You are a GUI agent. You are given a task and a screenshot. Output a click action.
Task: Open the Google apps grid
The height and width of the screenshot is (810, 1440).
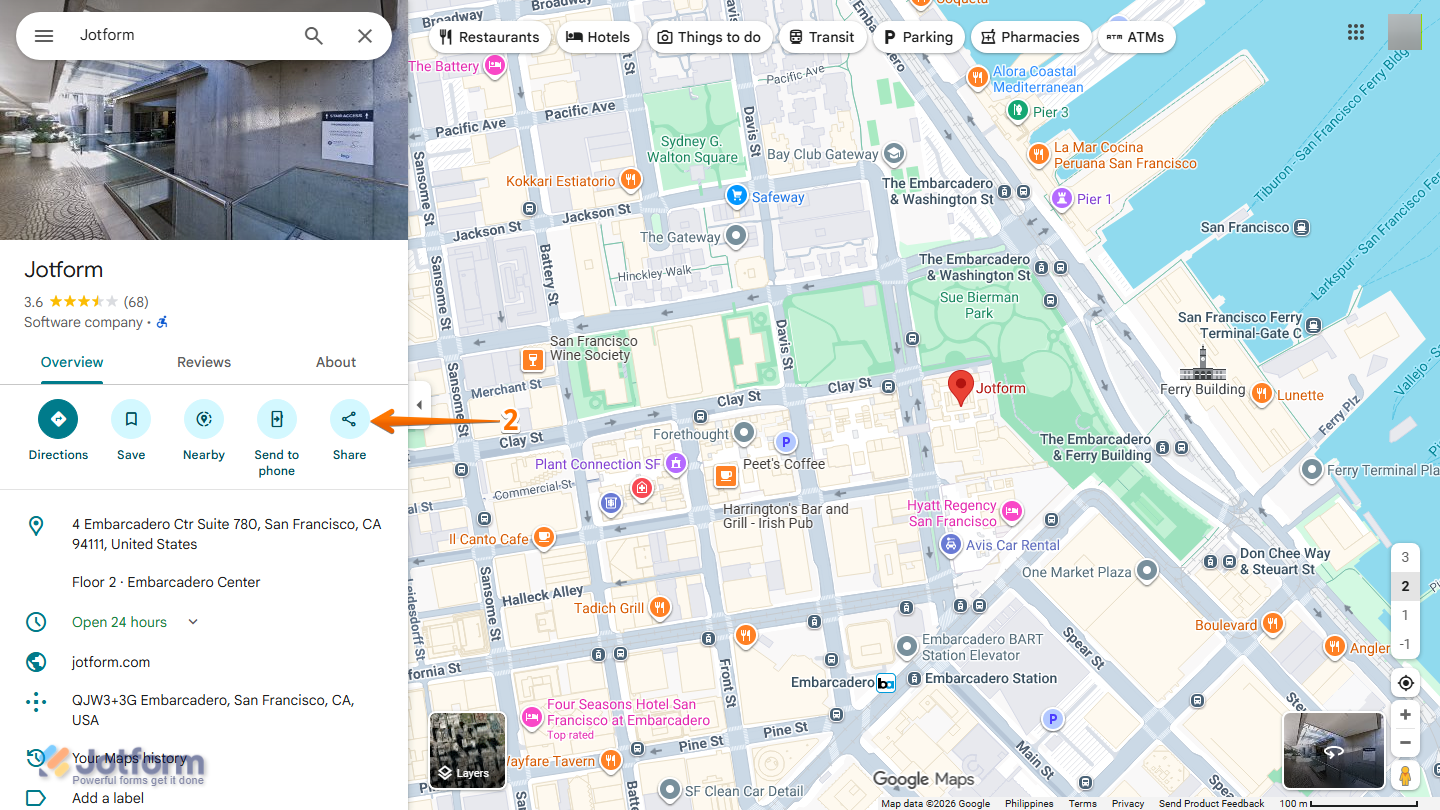pyautogui.click(x=1355, y=32)
